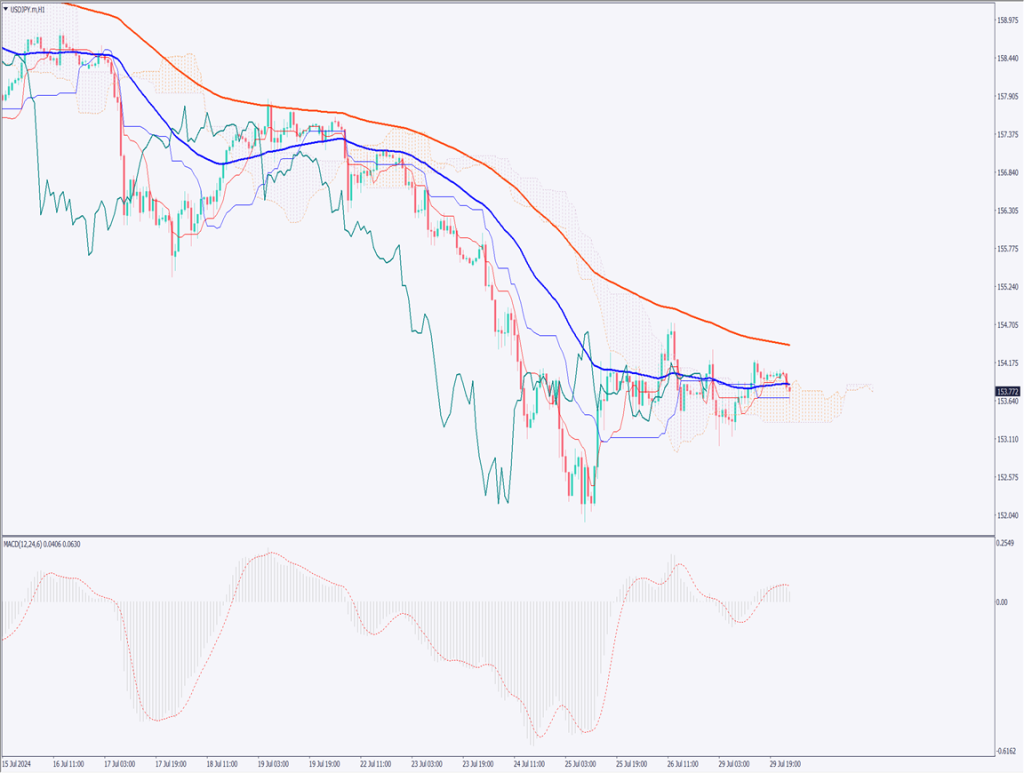The image size is (1024, 773).
Task: Click the 0.2549 MACD scale value
Action: [1005, 544]
